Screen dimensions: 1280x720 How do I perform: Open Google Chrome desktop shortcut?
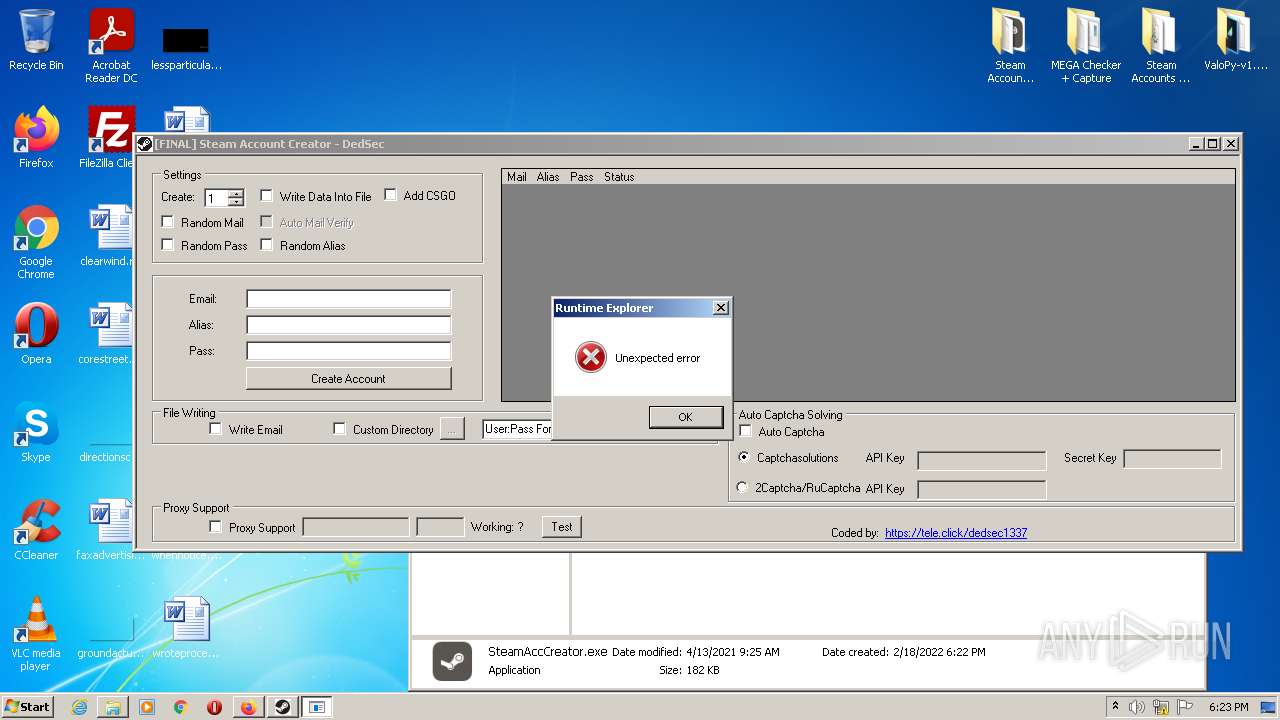[36, 241]
